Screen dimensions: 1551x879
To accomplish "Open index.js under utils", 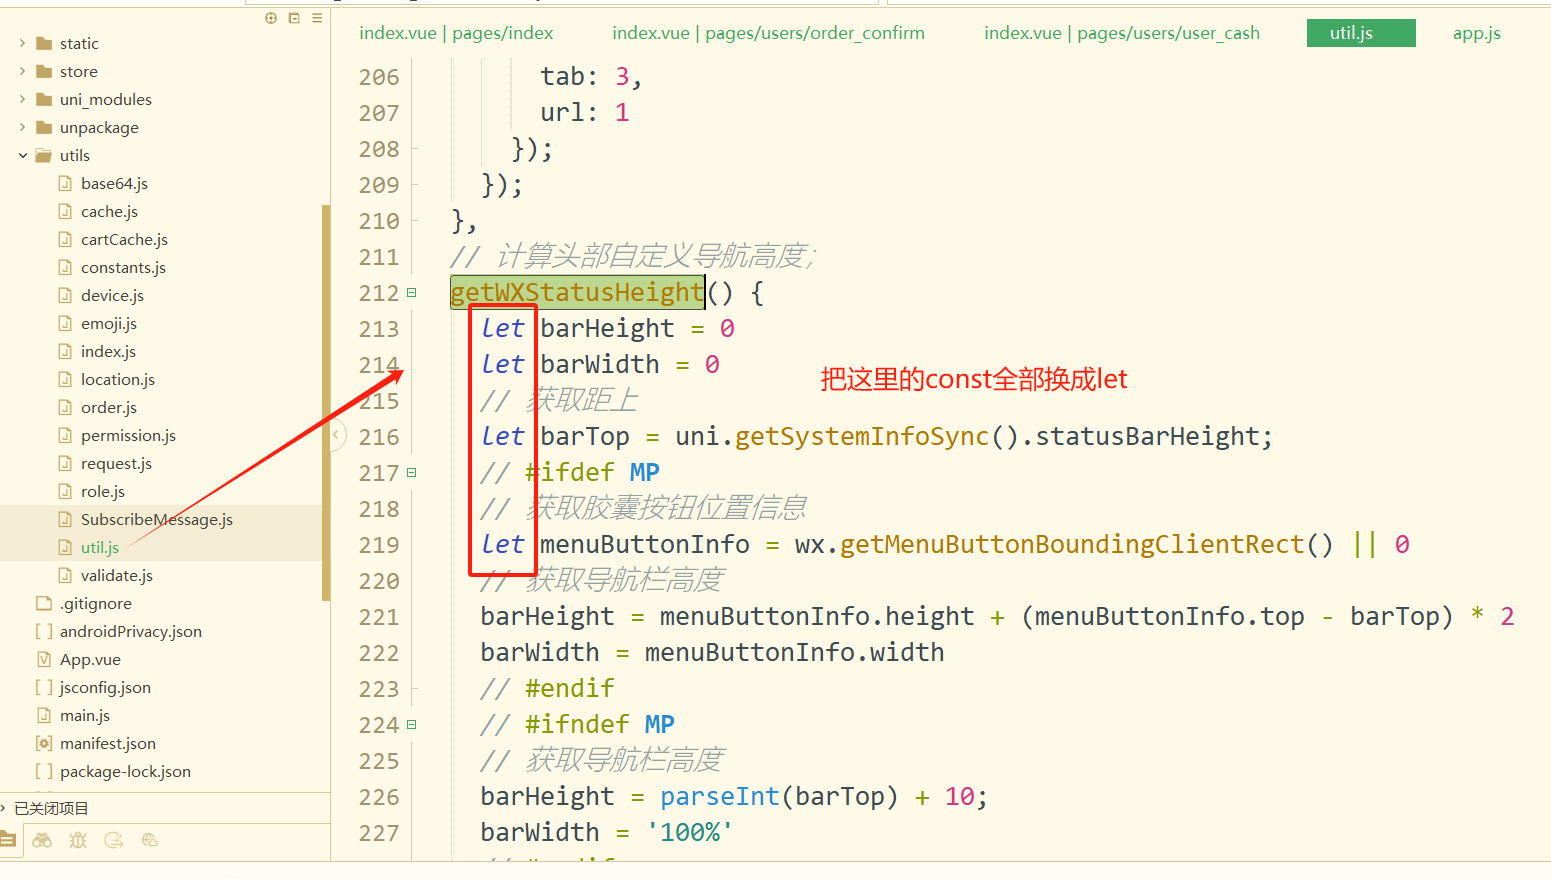I will (x=108, y=351).
